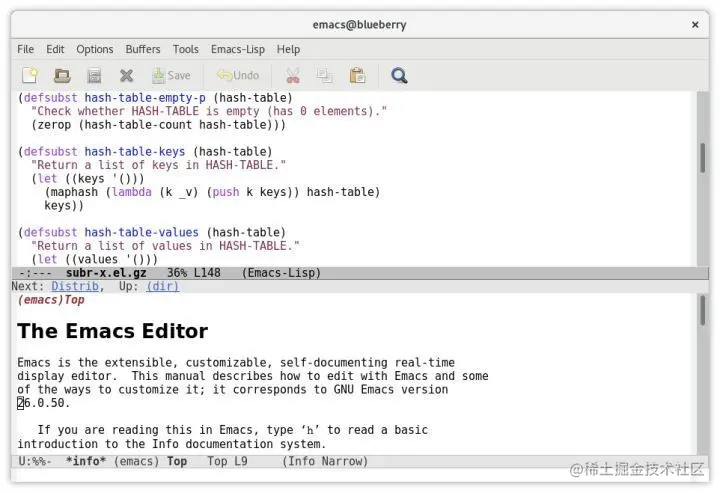Kill the current buffer with the X icon
The image size is (720, 493).
(x=126, y=75)
